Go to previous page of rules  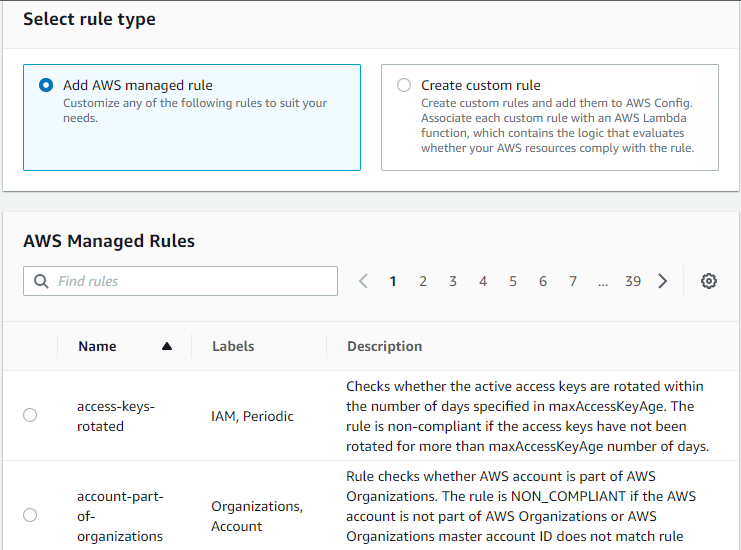click(364, 281)
